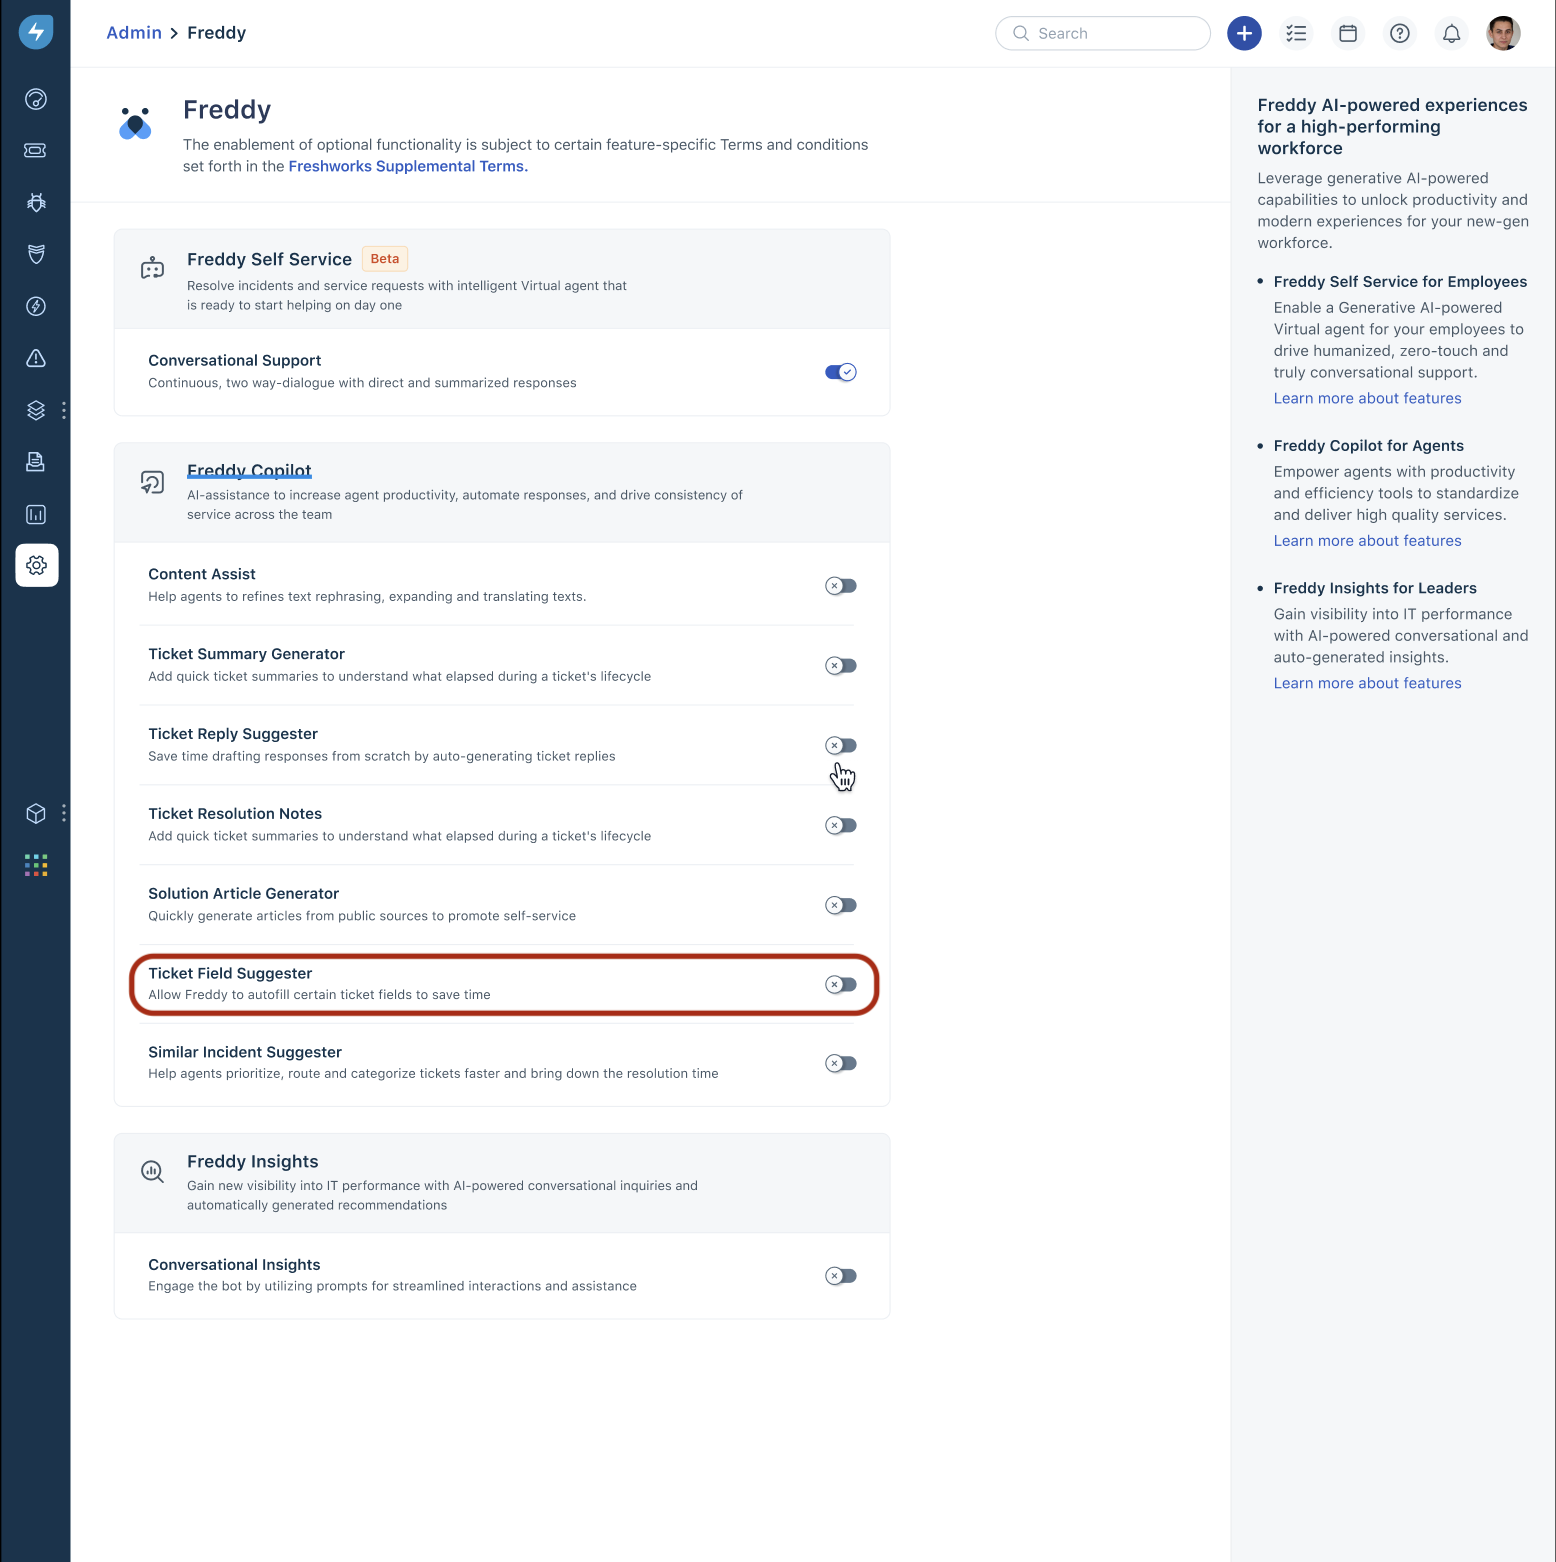Click the Freddy Copilot heading link

tap(249, 470)
